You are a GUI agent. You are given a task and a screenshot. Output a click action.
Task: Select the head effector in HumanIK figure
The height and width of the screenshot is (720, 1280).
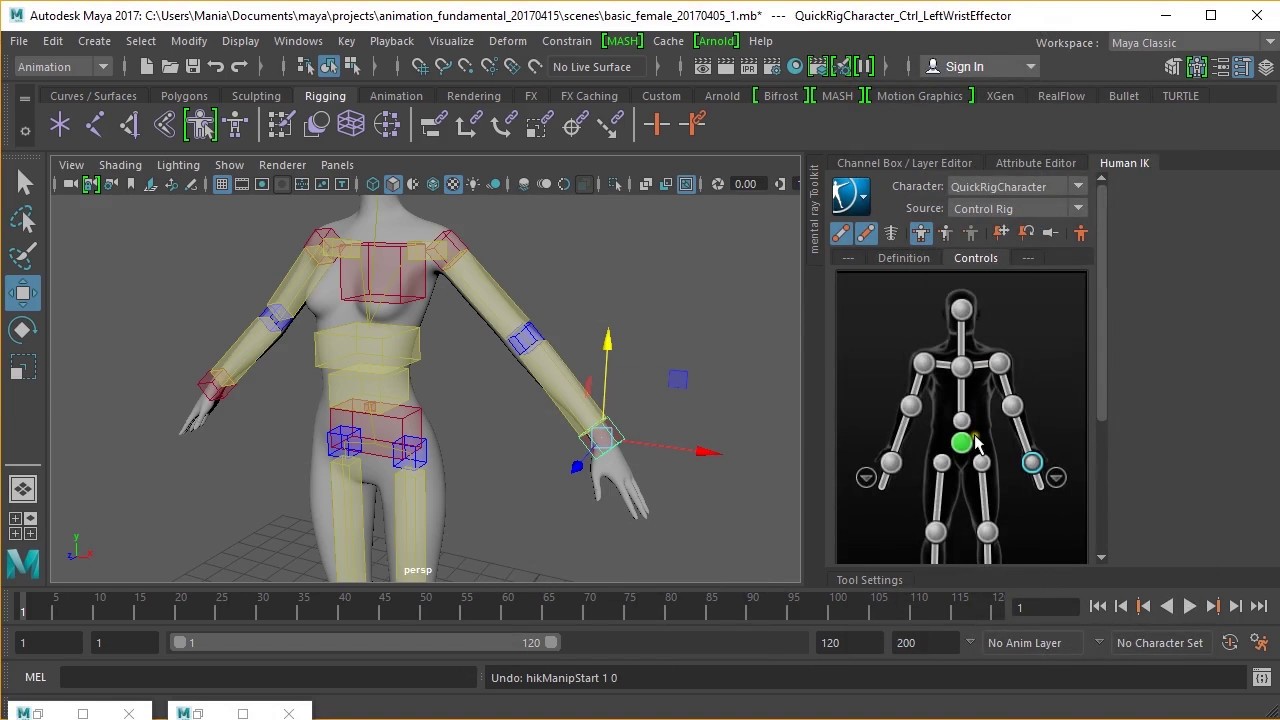[x=961, y=310]
